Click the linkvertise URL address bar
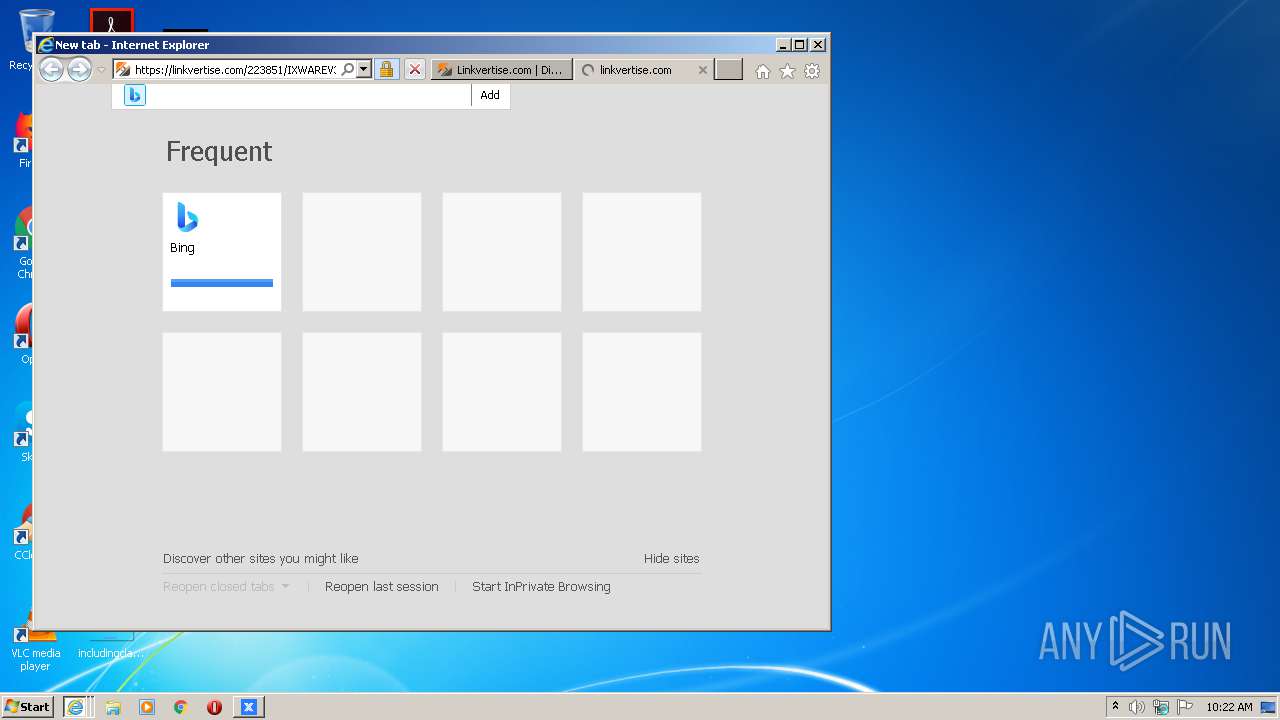The height and width of the screenshot is (720, 1280). pos(236,70)
